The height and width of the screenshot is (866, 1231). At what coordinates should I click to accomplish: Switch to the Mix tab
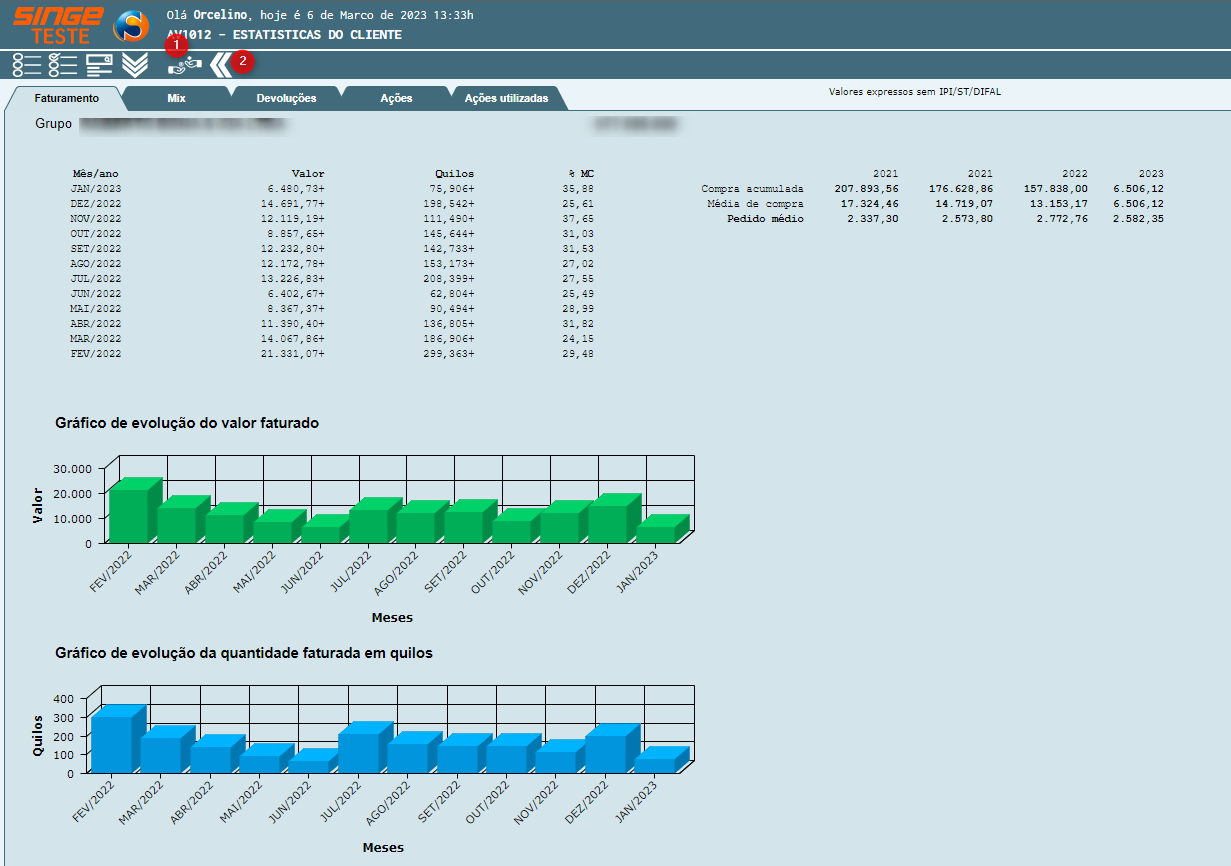[x=177, y=98]
